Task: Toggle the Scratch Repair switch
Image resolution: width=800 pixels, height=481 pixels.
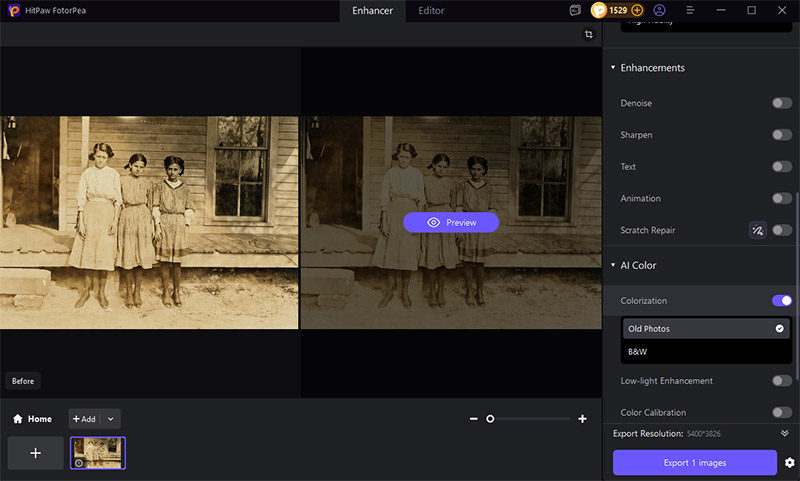Action: [782, 230]
